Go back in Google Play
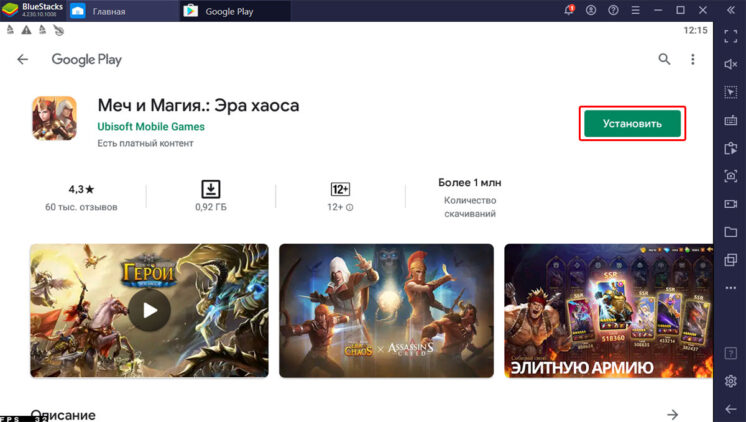The width and height of the screenshot is (746, 422). [23, 59]
